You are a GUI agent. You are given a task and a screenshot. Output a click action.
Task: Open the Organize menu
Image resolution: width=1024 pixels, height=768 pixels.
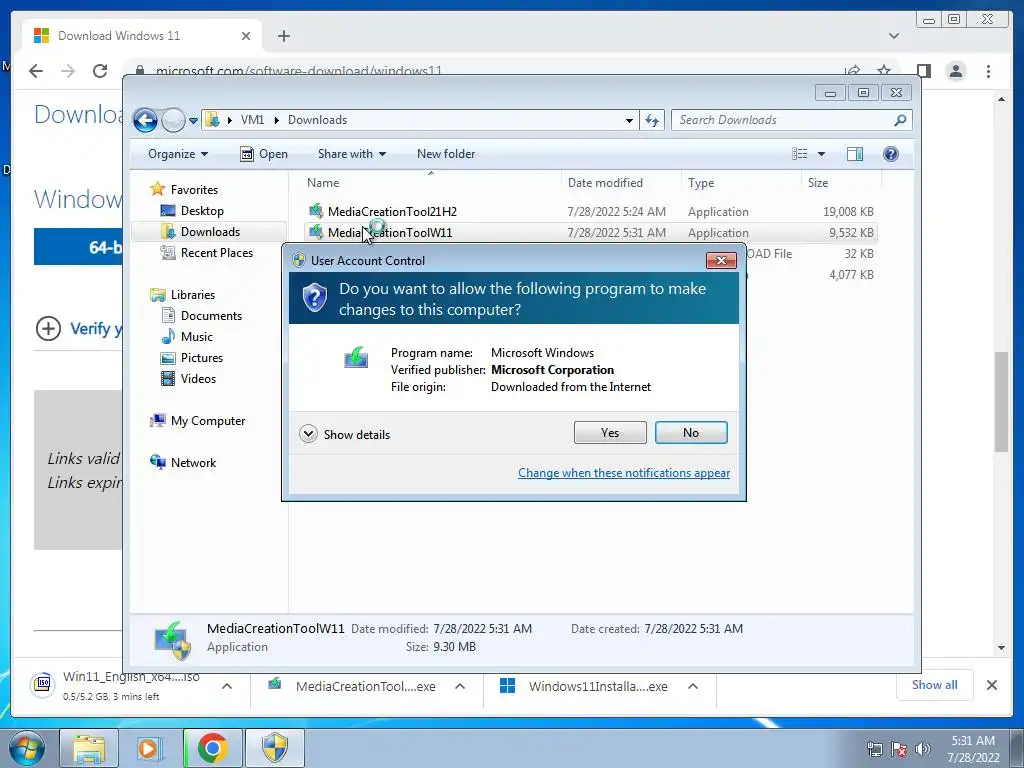pyautogui.click(x=178, y=154)
